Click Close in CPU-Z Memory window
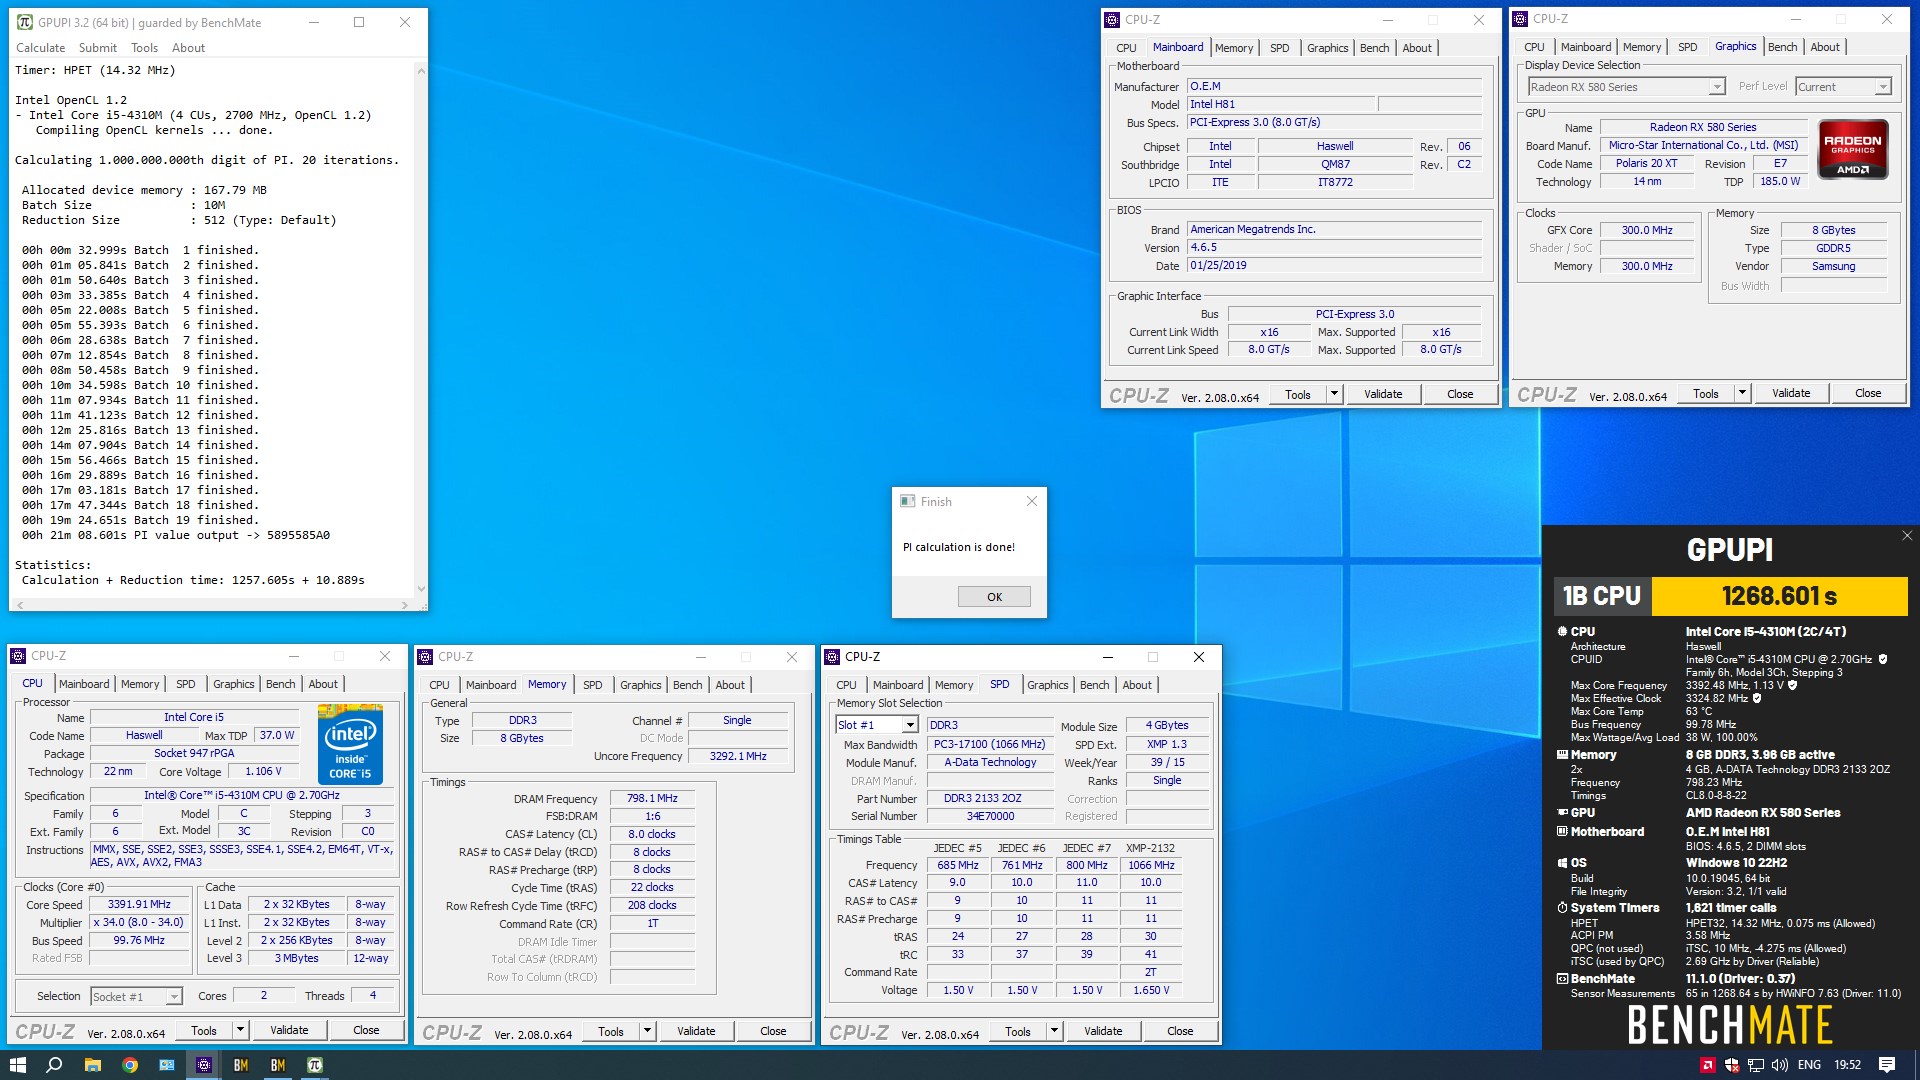This screenshot has height=1080, width=1920. [773, 1031]
